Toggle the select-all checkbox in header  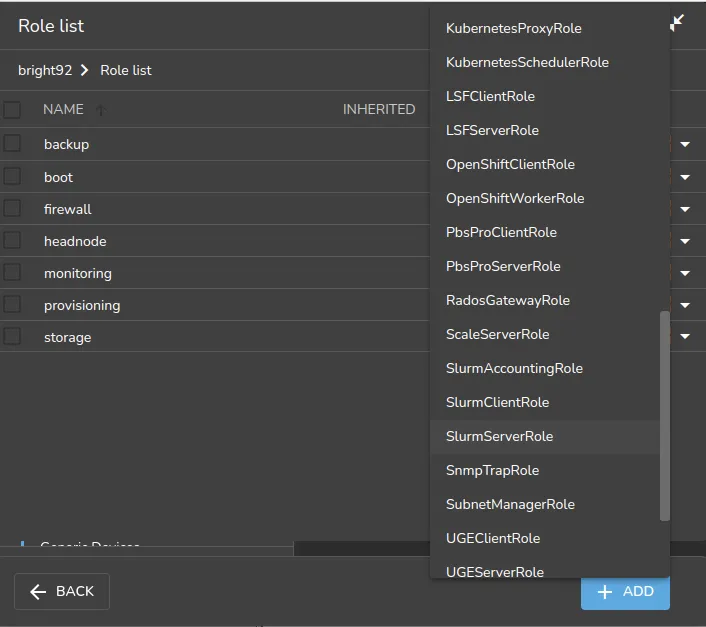coord(12,109)
